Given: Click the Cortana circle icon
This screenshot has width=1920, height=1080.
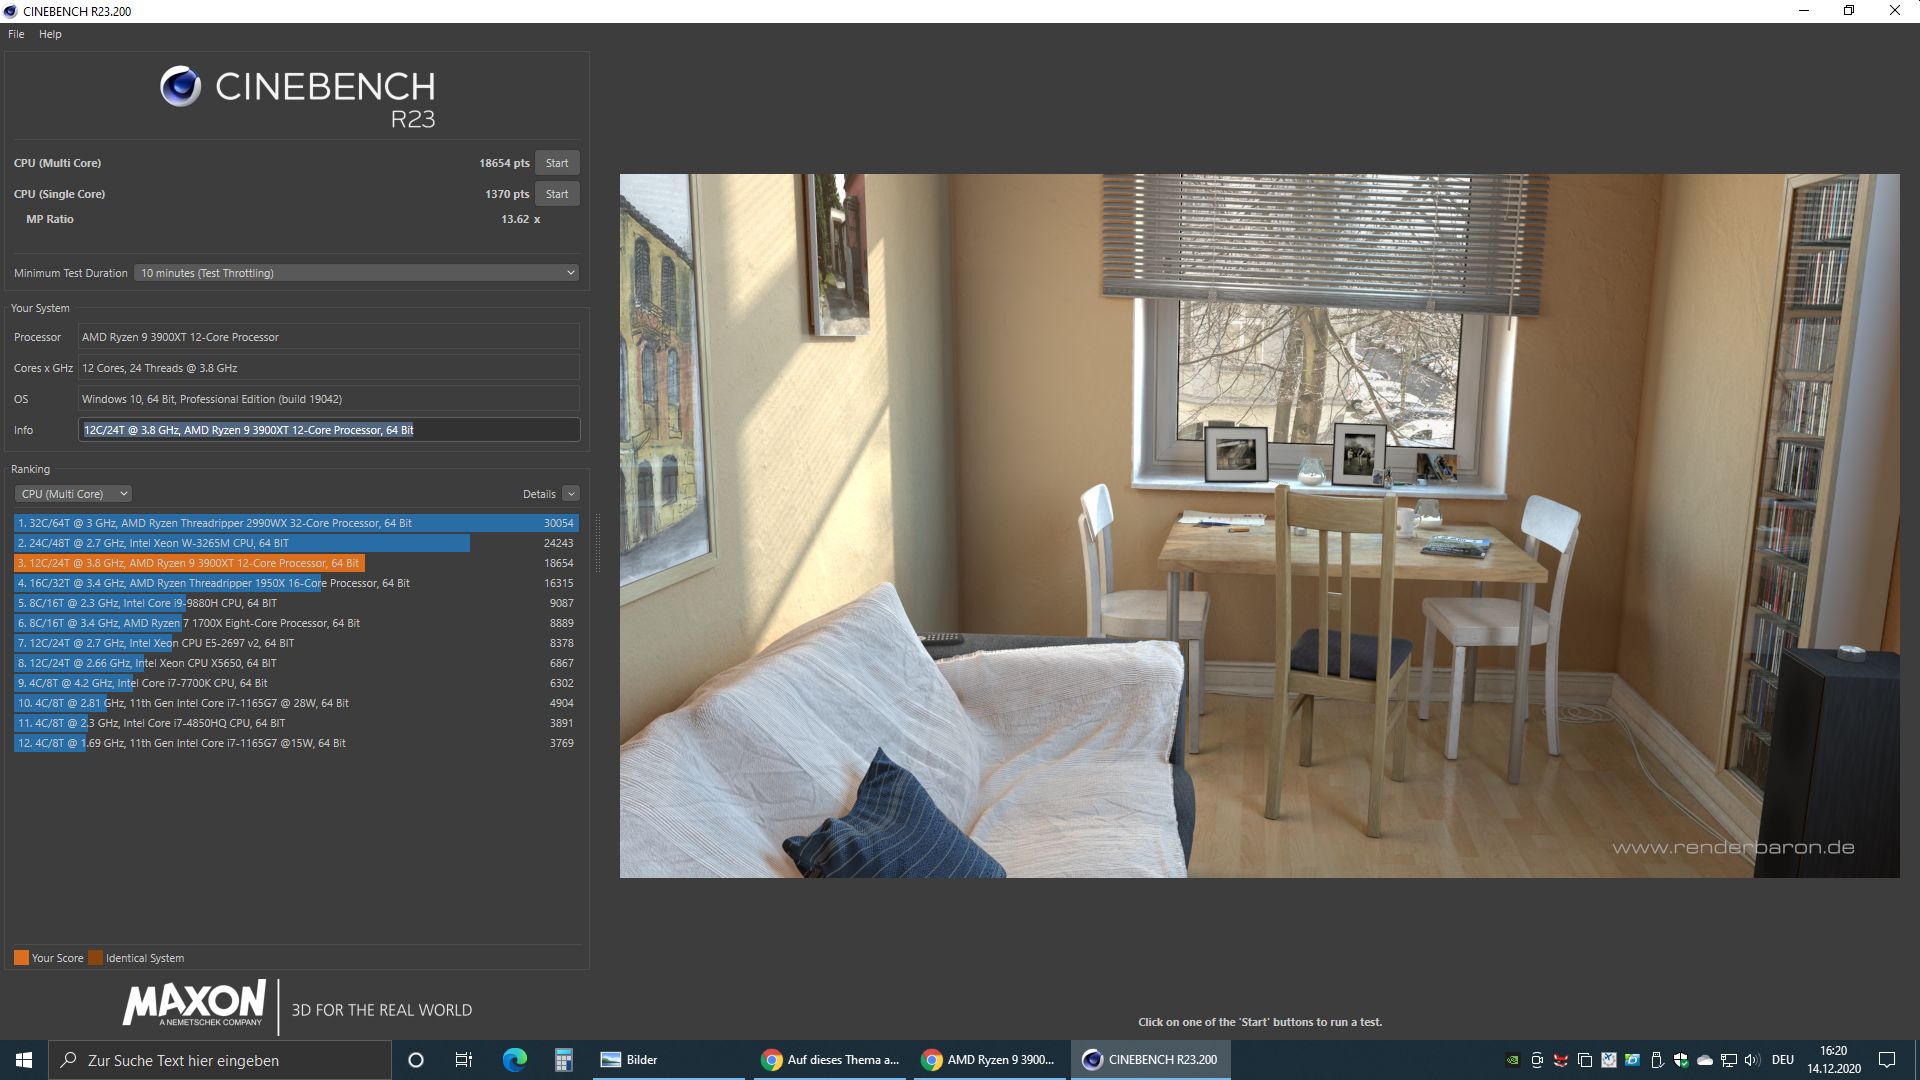Looking at the screenshot, I should pos(416,1060).
